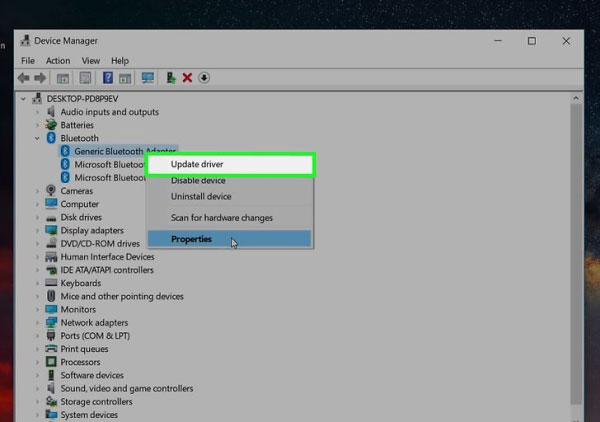Select the Generic Bluetooth Adapter row

[x=118, y=151]
